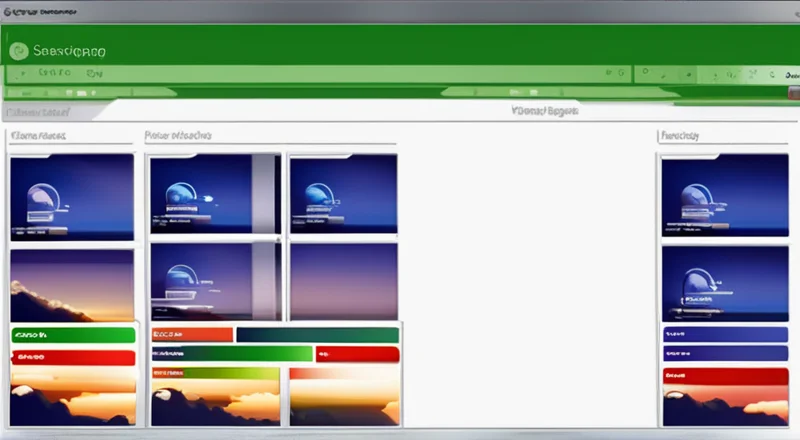Click the small red bar in middle panel
This screenshot has width=800, height=440.
357,354
